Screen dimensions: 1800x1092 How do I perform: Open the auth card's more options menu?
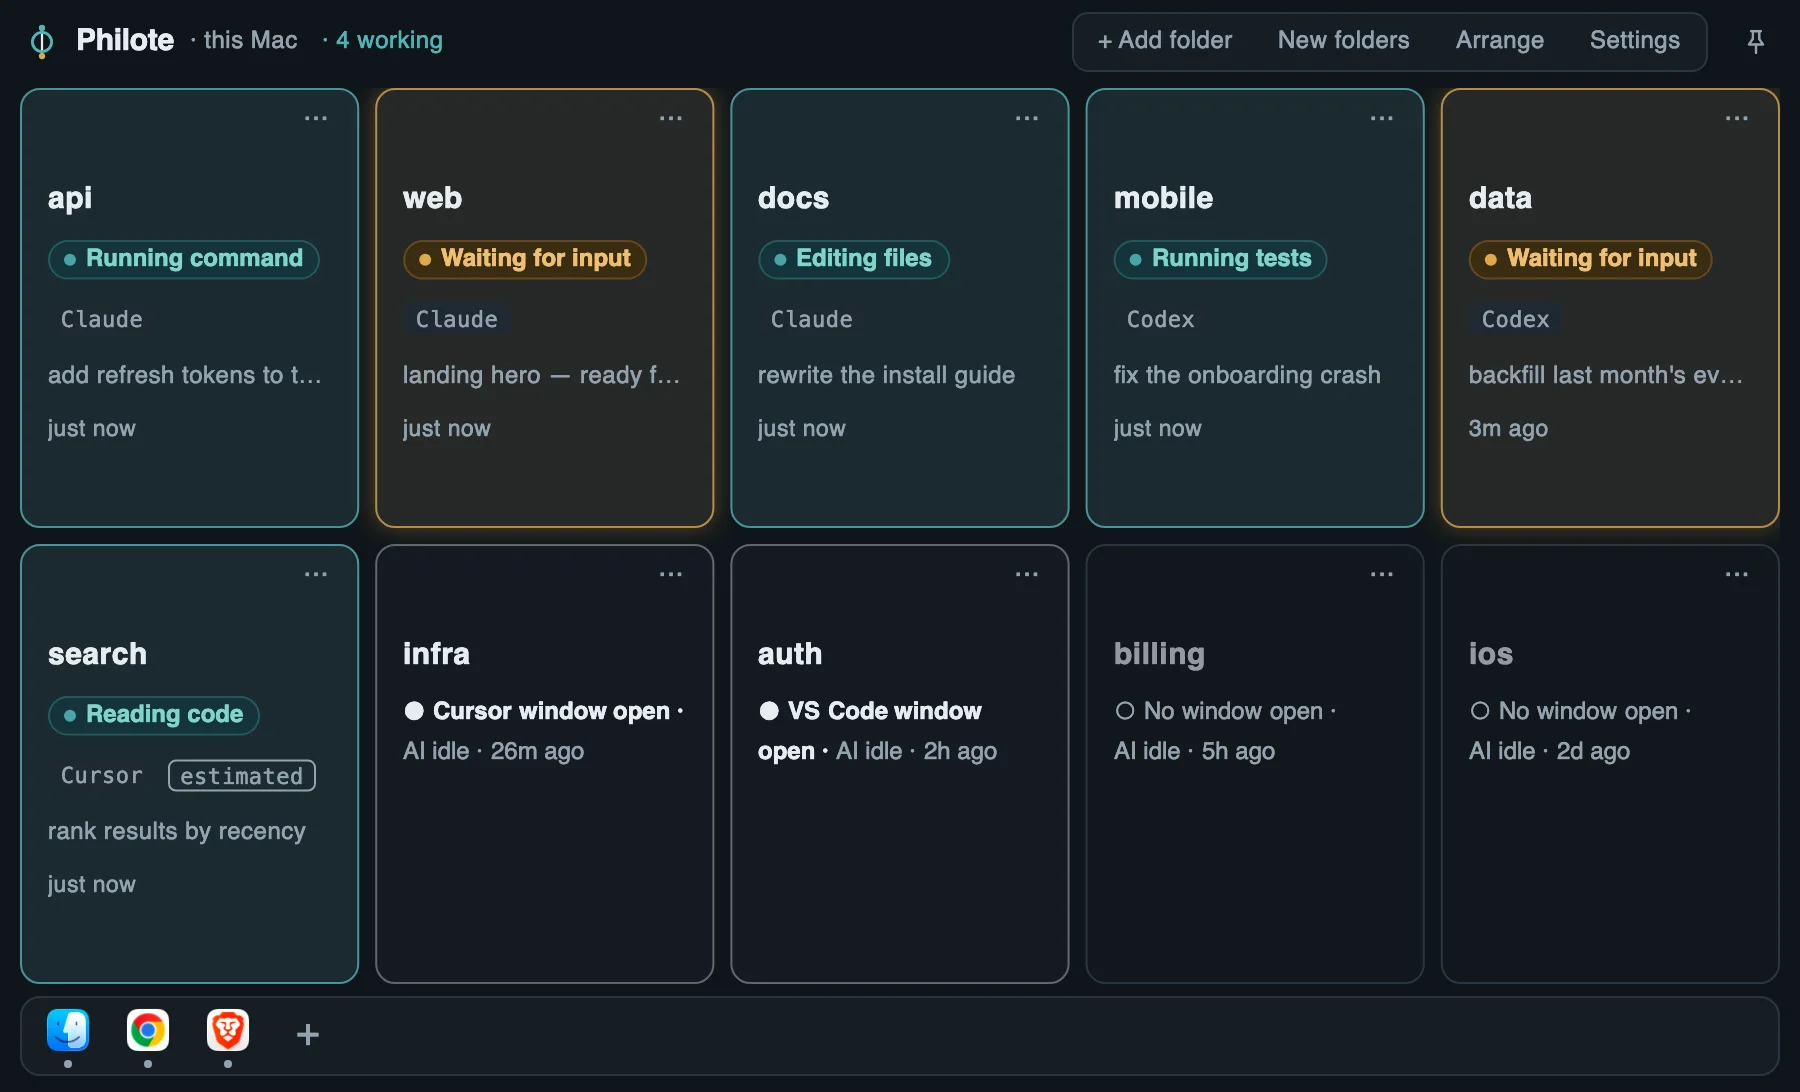tap(1027, 574)
